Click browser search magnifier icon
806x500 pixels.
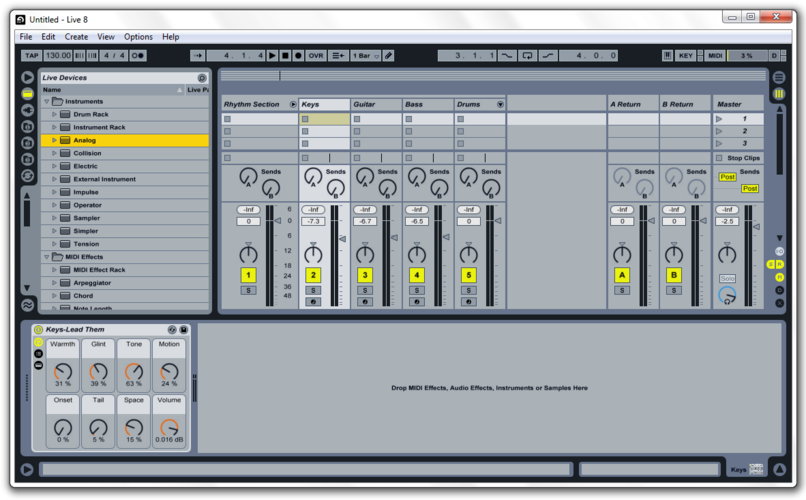(202, 78)
